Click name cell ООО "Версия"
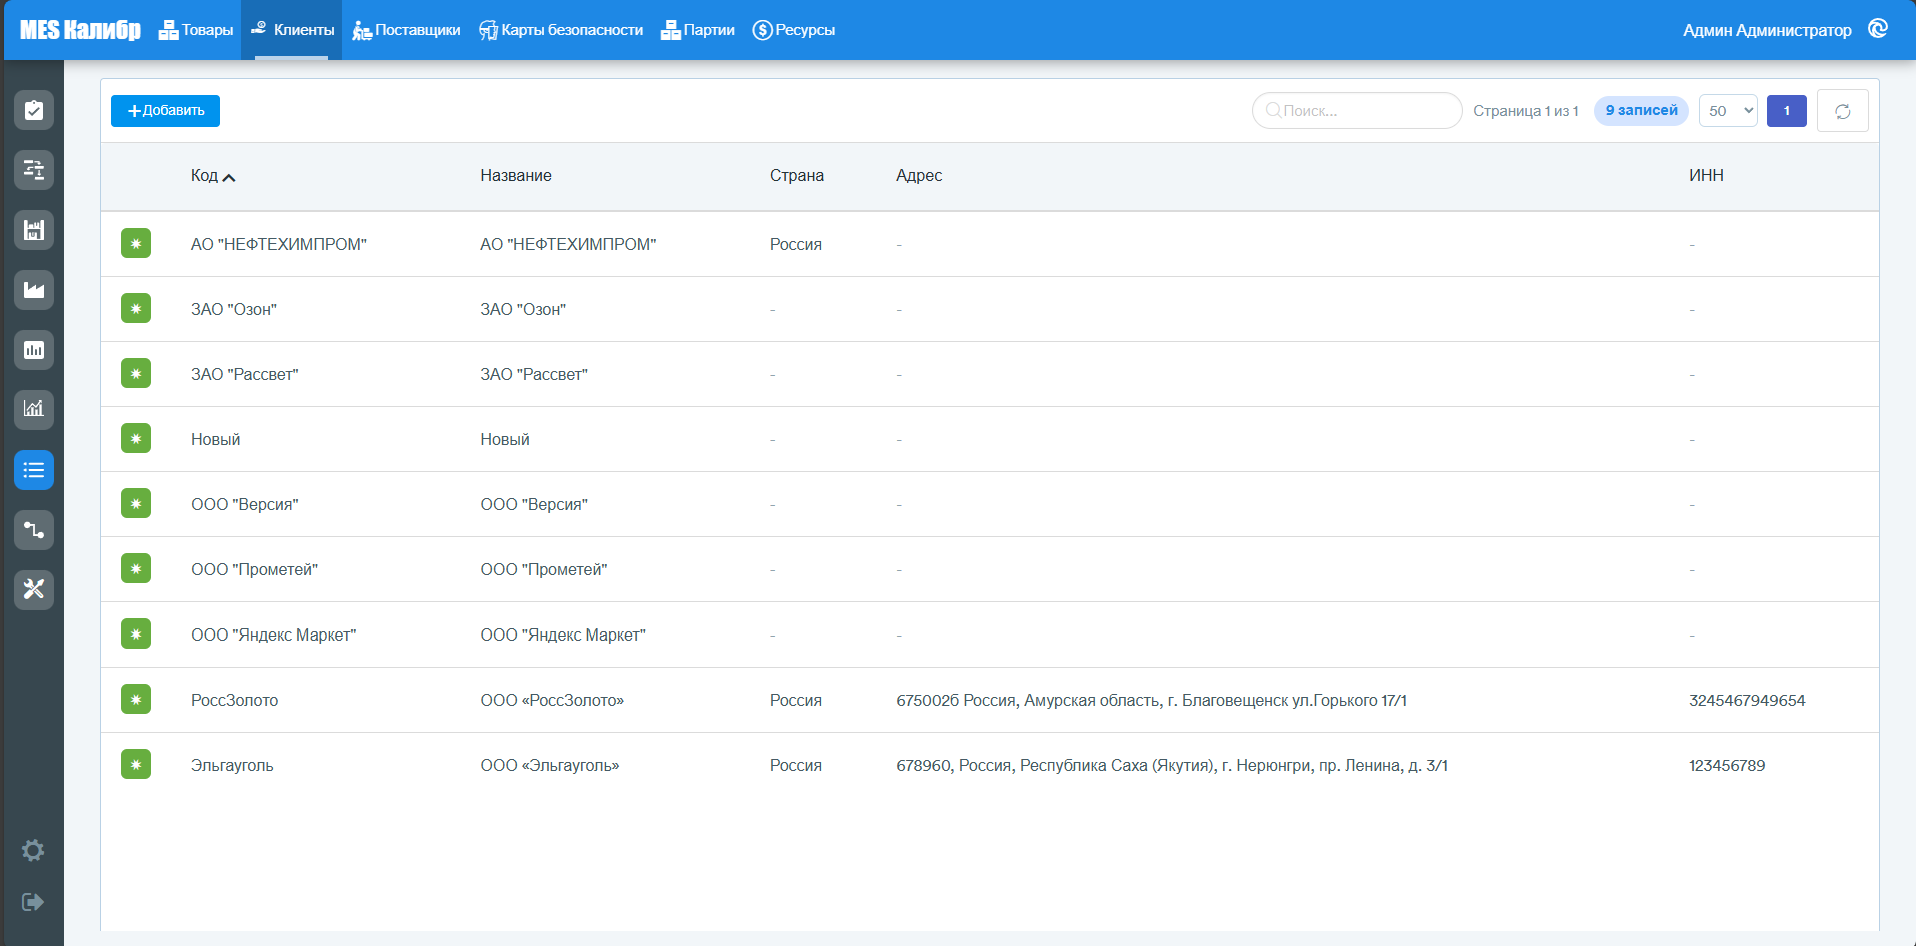Viewport: 1916px width, 946px height. (x=534, y=504)
